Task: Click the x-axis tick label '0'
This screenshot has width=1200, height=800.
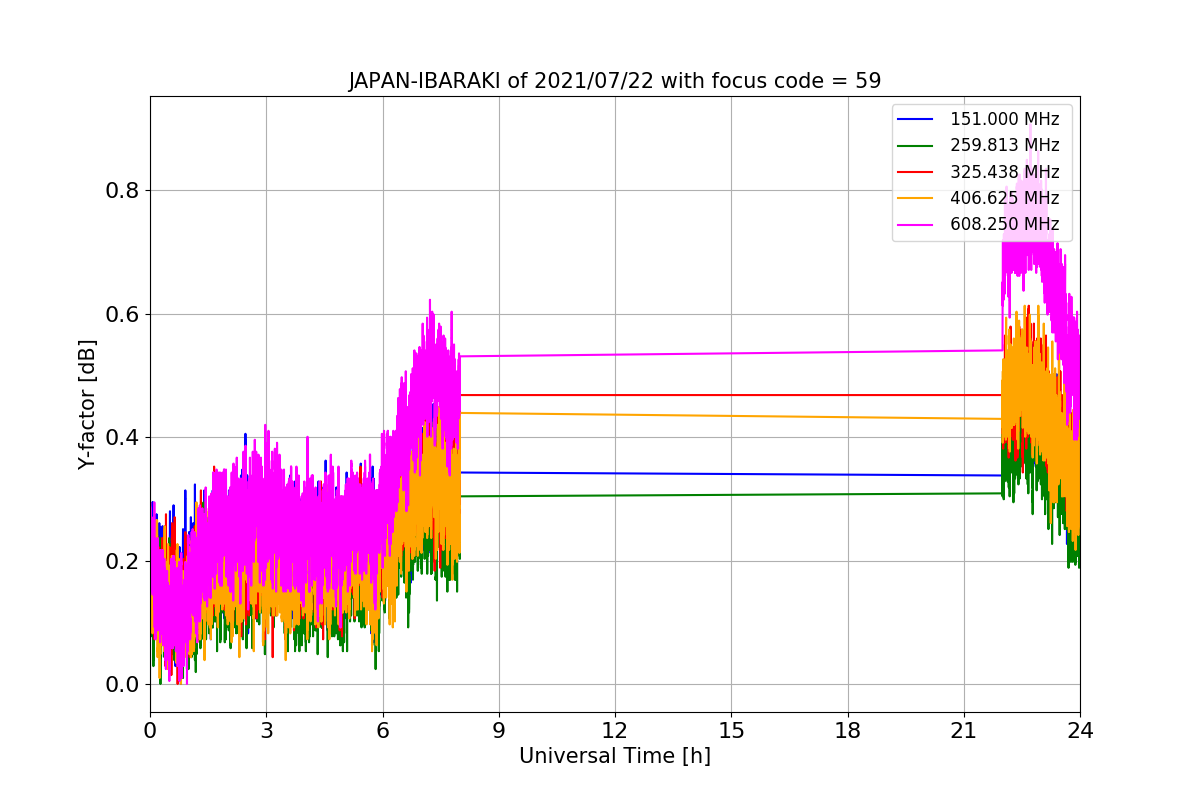Action: pyautogui.click(x=150, y=731)
